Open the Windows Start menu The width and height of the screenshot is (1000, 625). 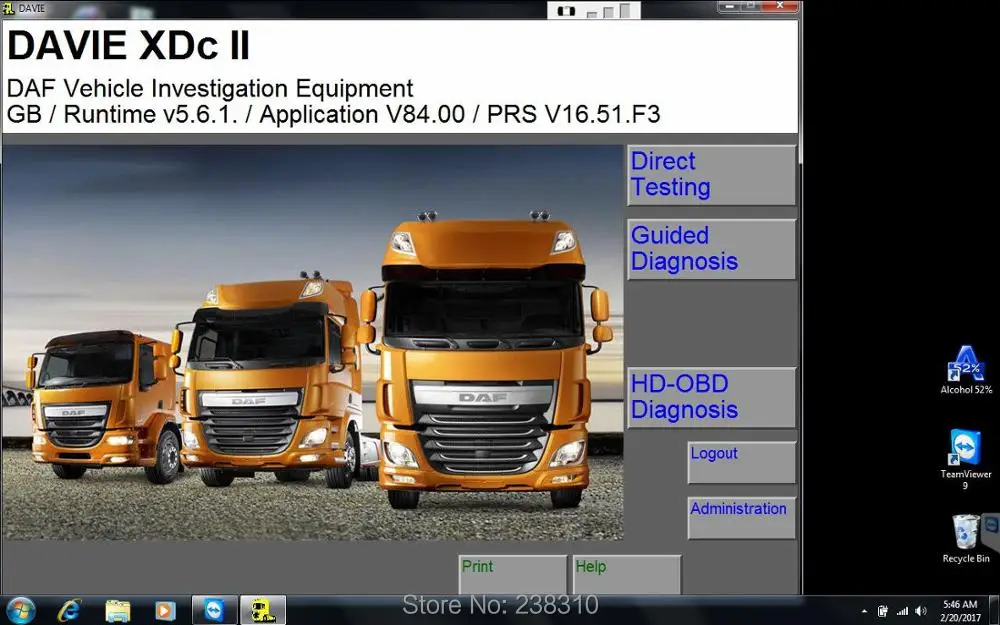pos(20,610)
